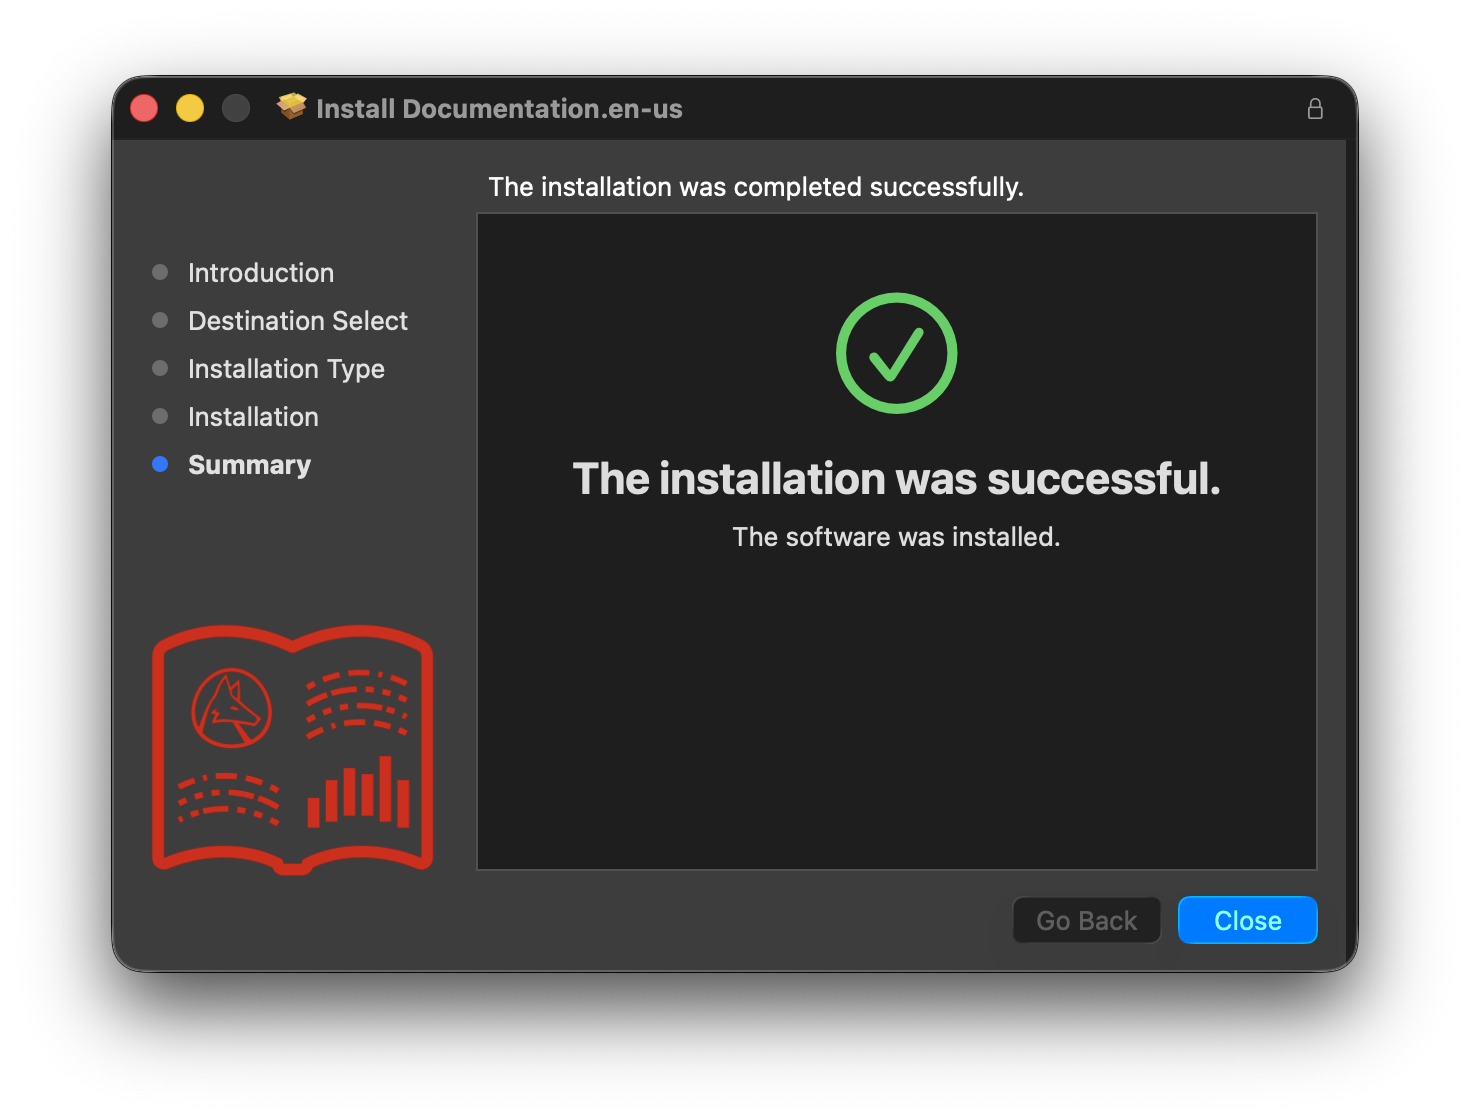Click the lock icon in the title bar
The image size is (1470, 1120).
pyautogui.click(x=1315, y=109)
